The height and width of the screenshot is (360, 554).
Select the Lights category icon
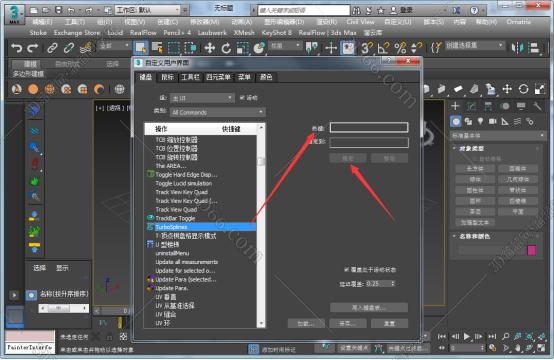(x=480, y=122)
